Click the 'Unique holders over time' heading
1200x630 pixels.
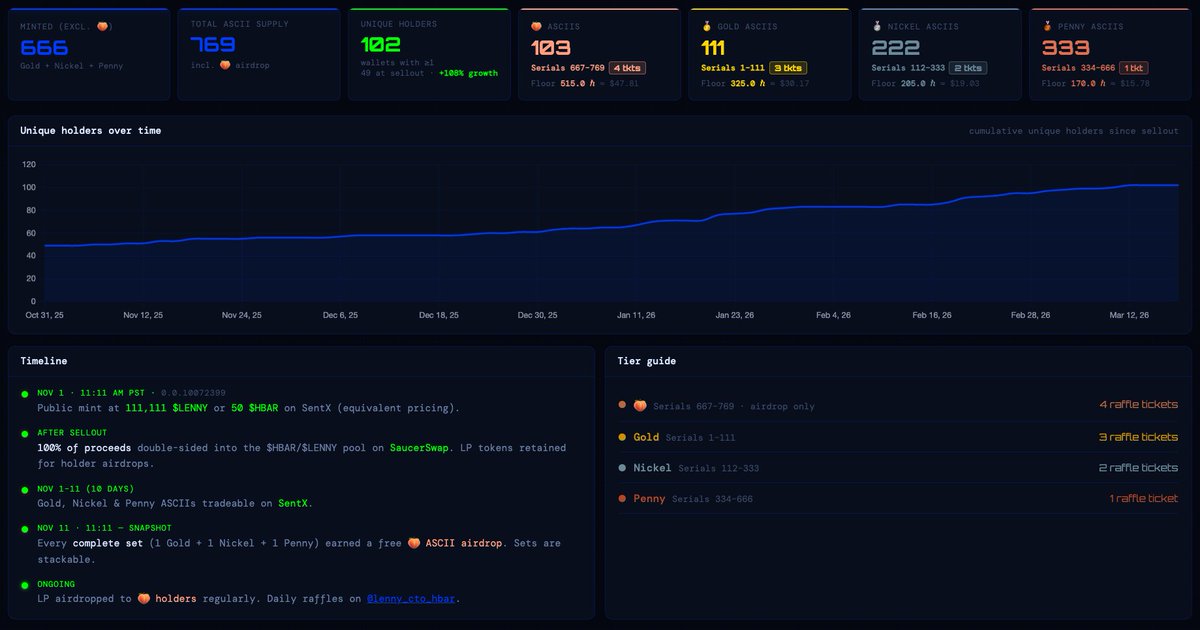[91, 130]
